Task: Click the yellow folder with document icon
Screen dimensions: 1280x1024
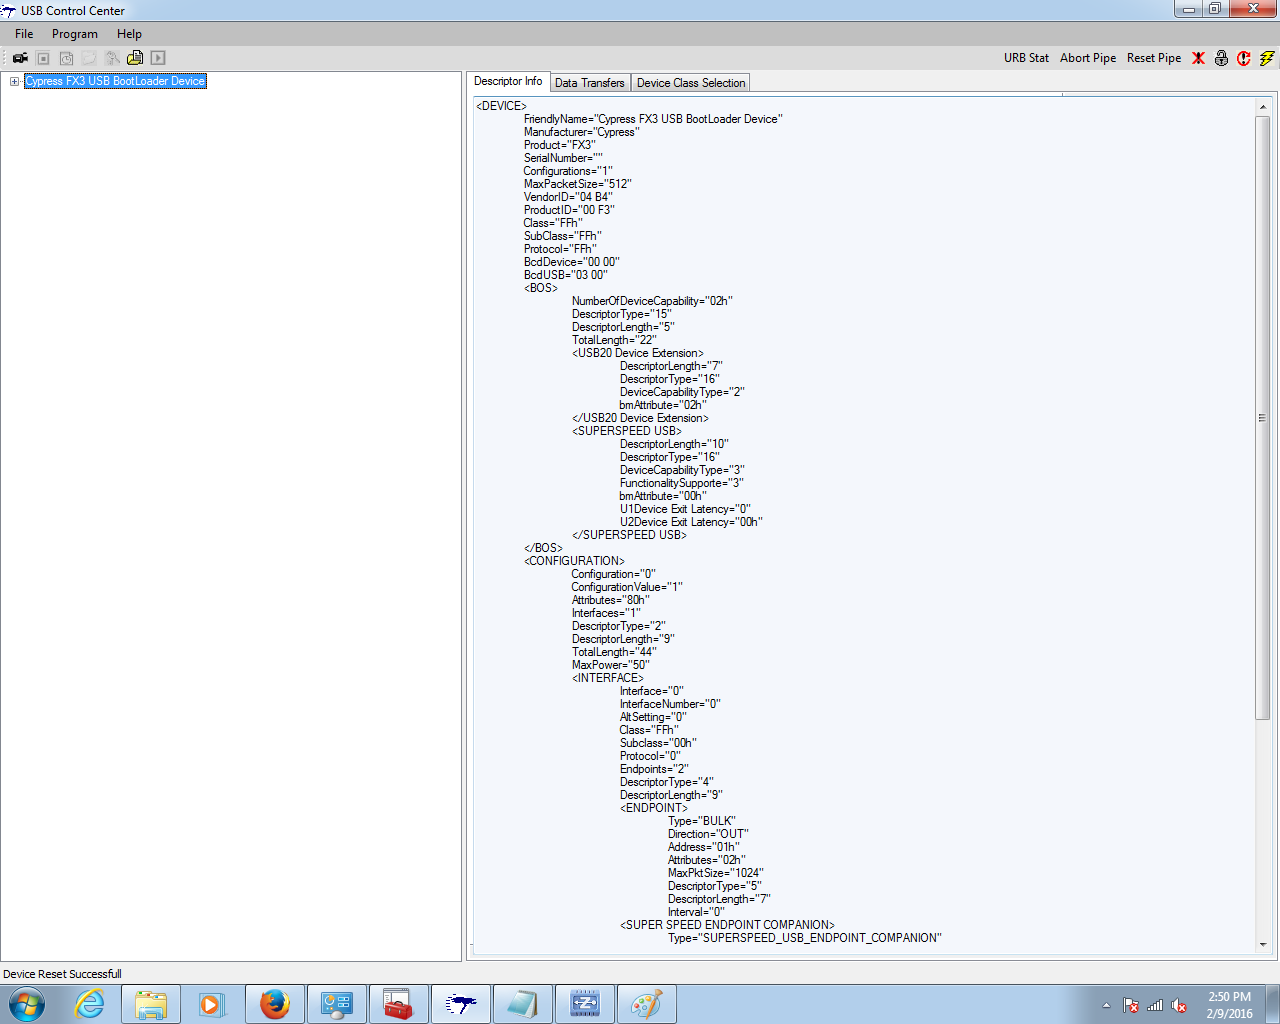Action: pyautogui.click(x=135, y=58)
